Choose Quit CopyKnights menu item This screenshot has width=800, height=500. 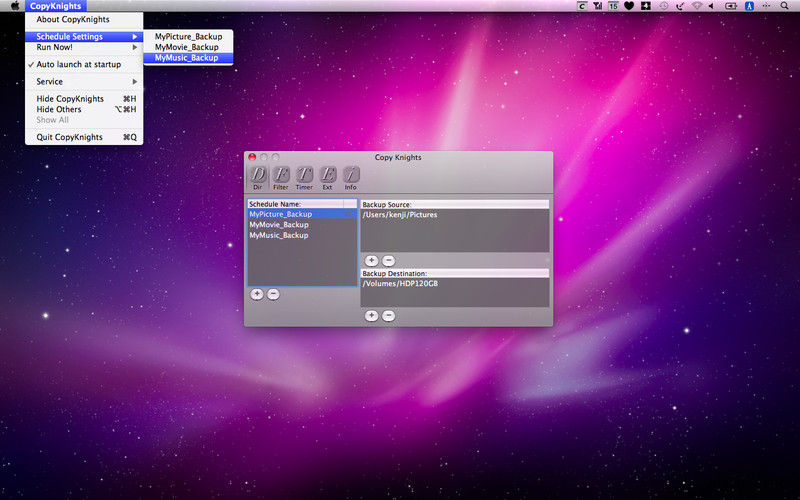(84, 137)
